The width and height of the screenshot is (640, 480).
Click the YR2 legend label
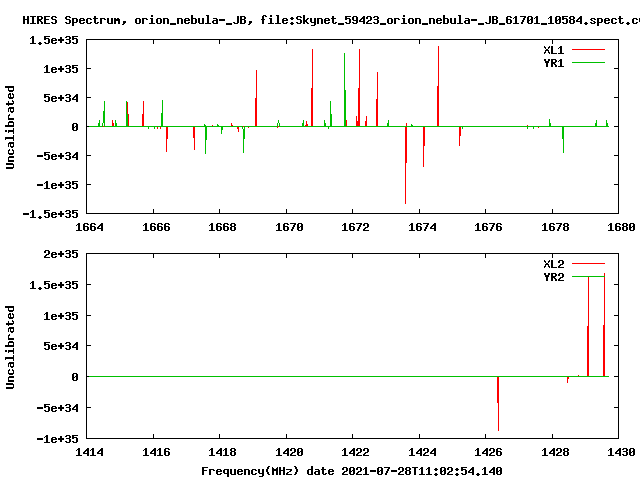pos(553,277)
